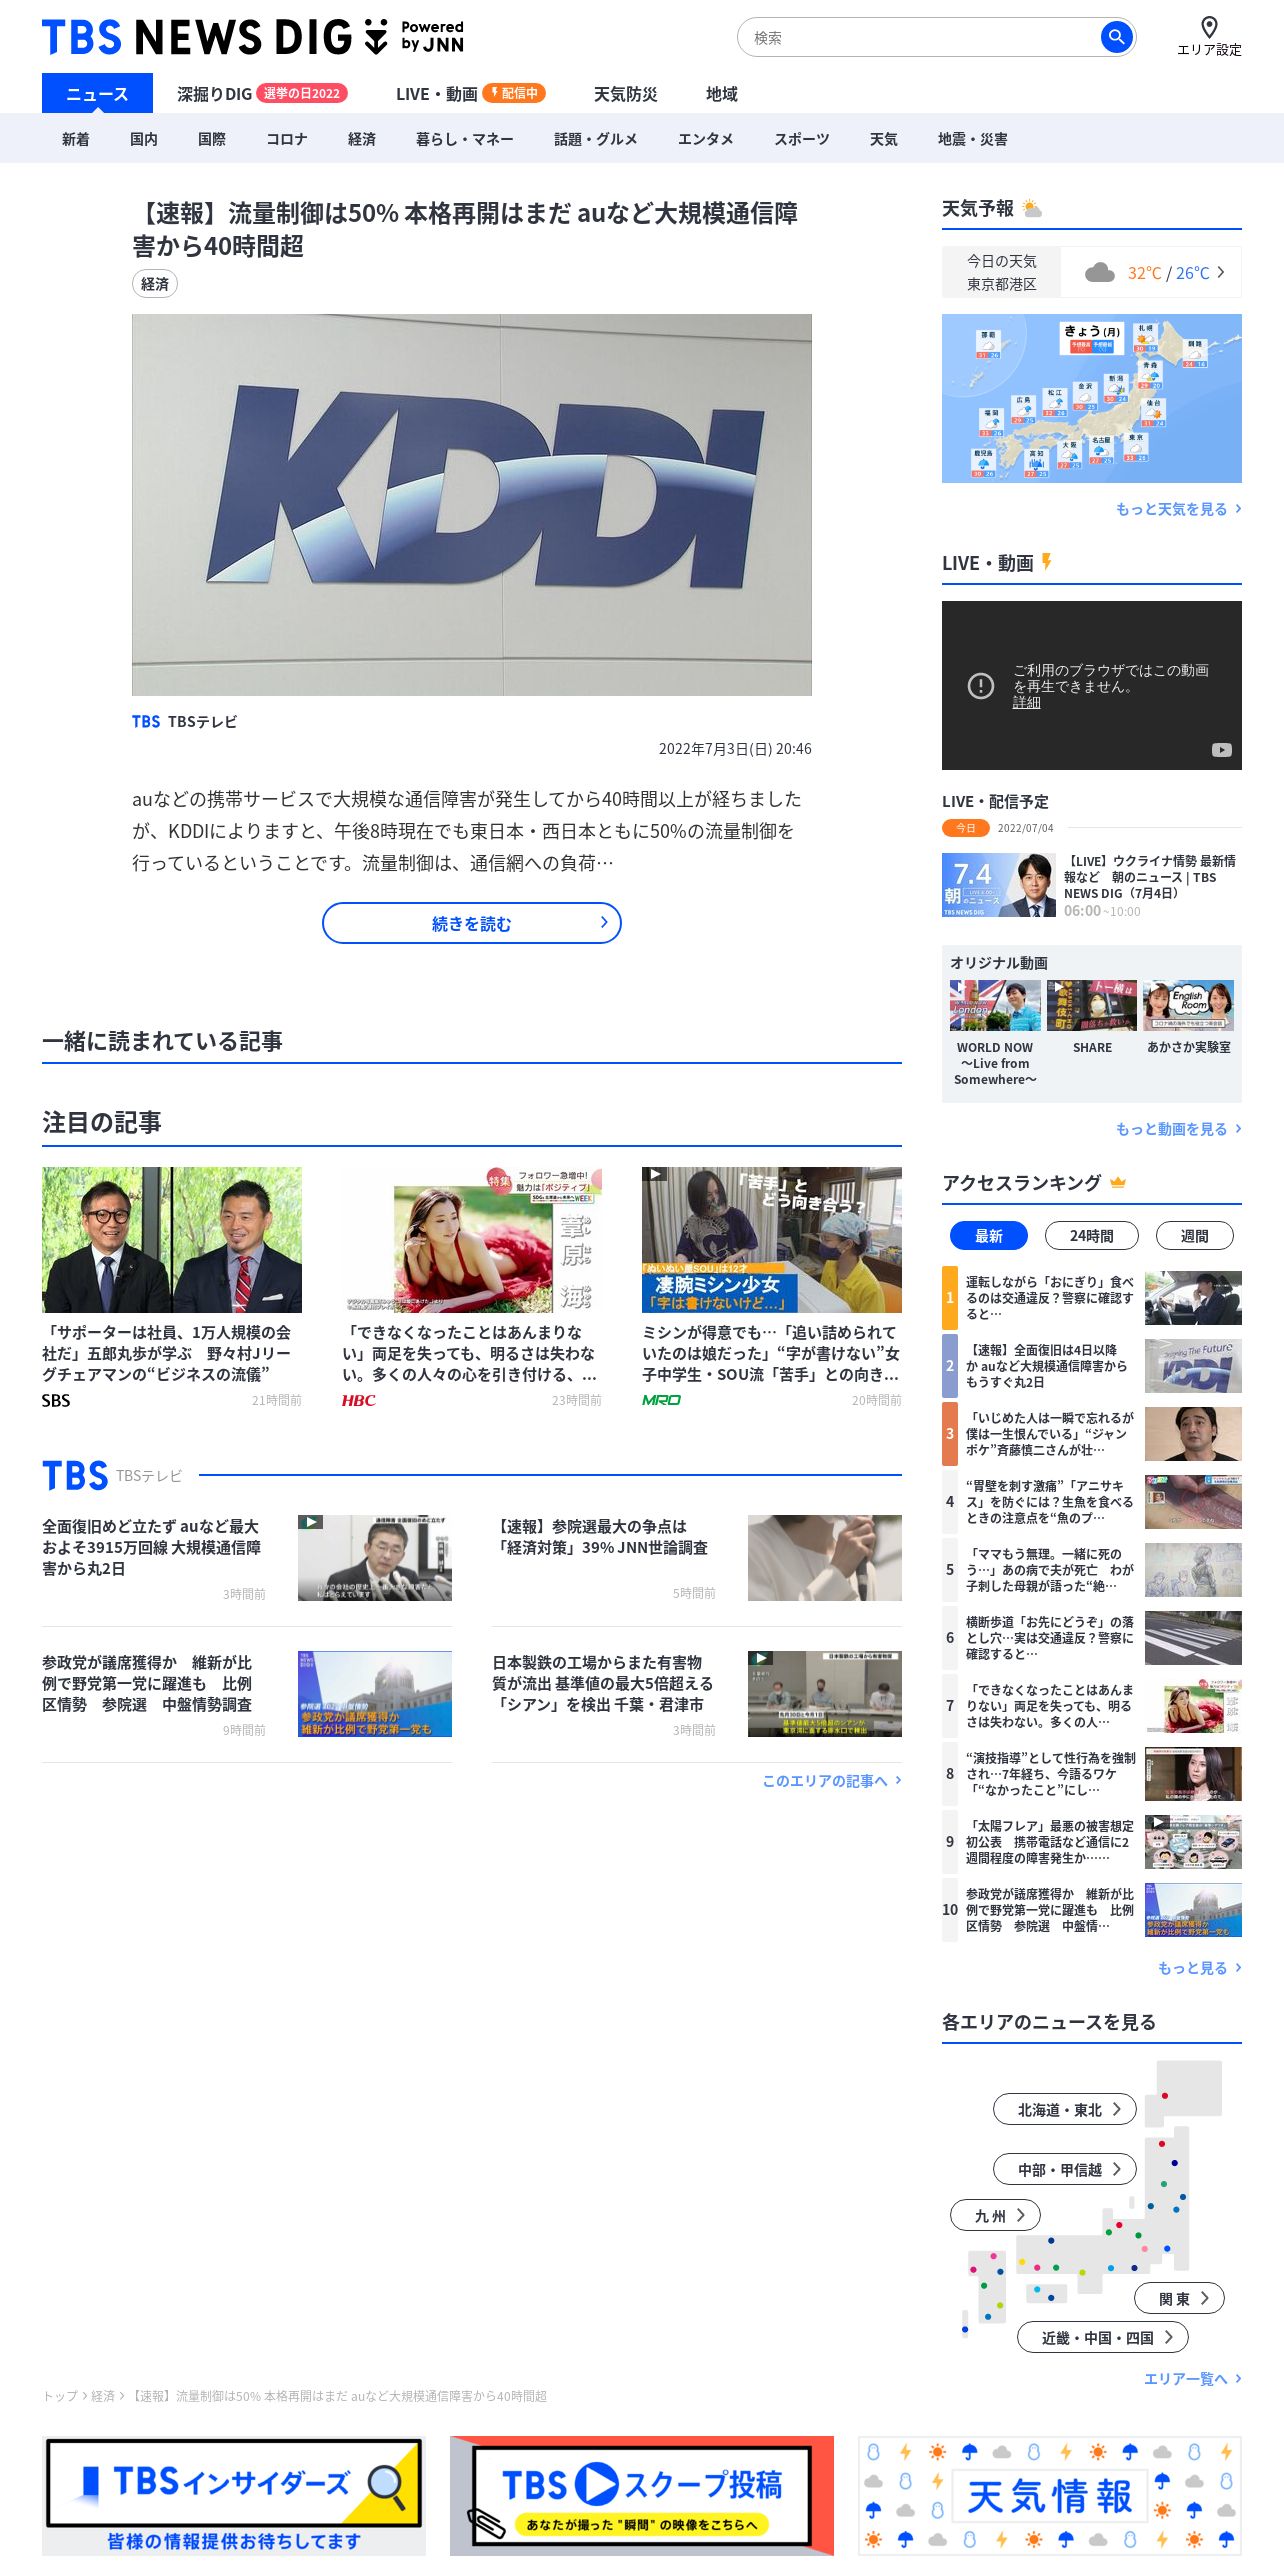Select the 最新 ranking toggle
Viewport: 1284px width, 2568px height.
pos(988,1236)
